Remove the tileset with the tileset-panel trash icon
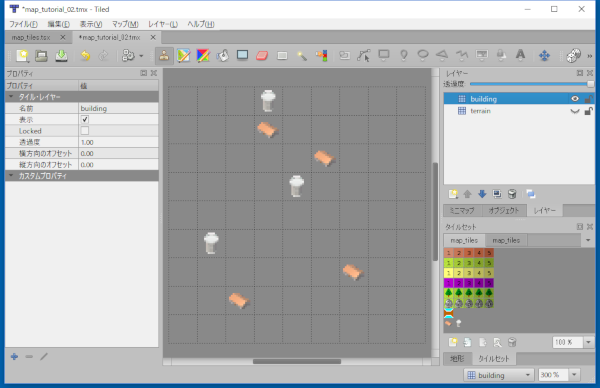Screen dimensions: 600x388 (x=512, y=342)
